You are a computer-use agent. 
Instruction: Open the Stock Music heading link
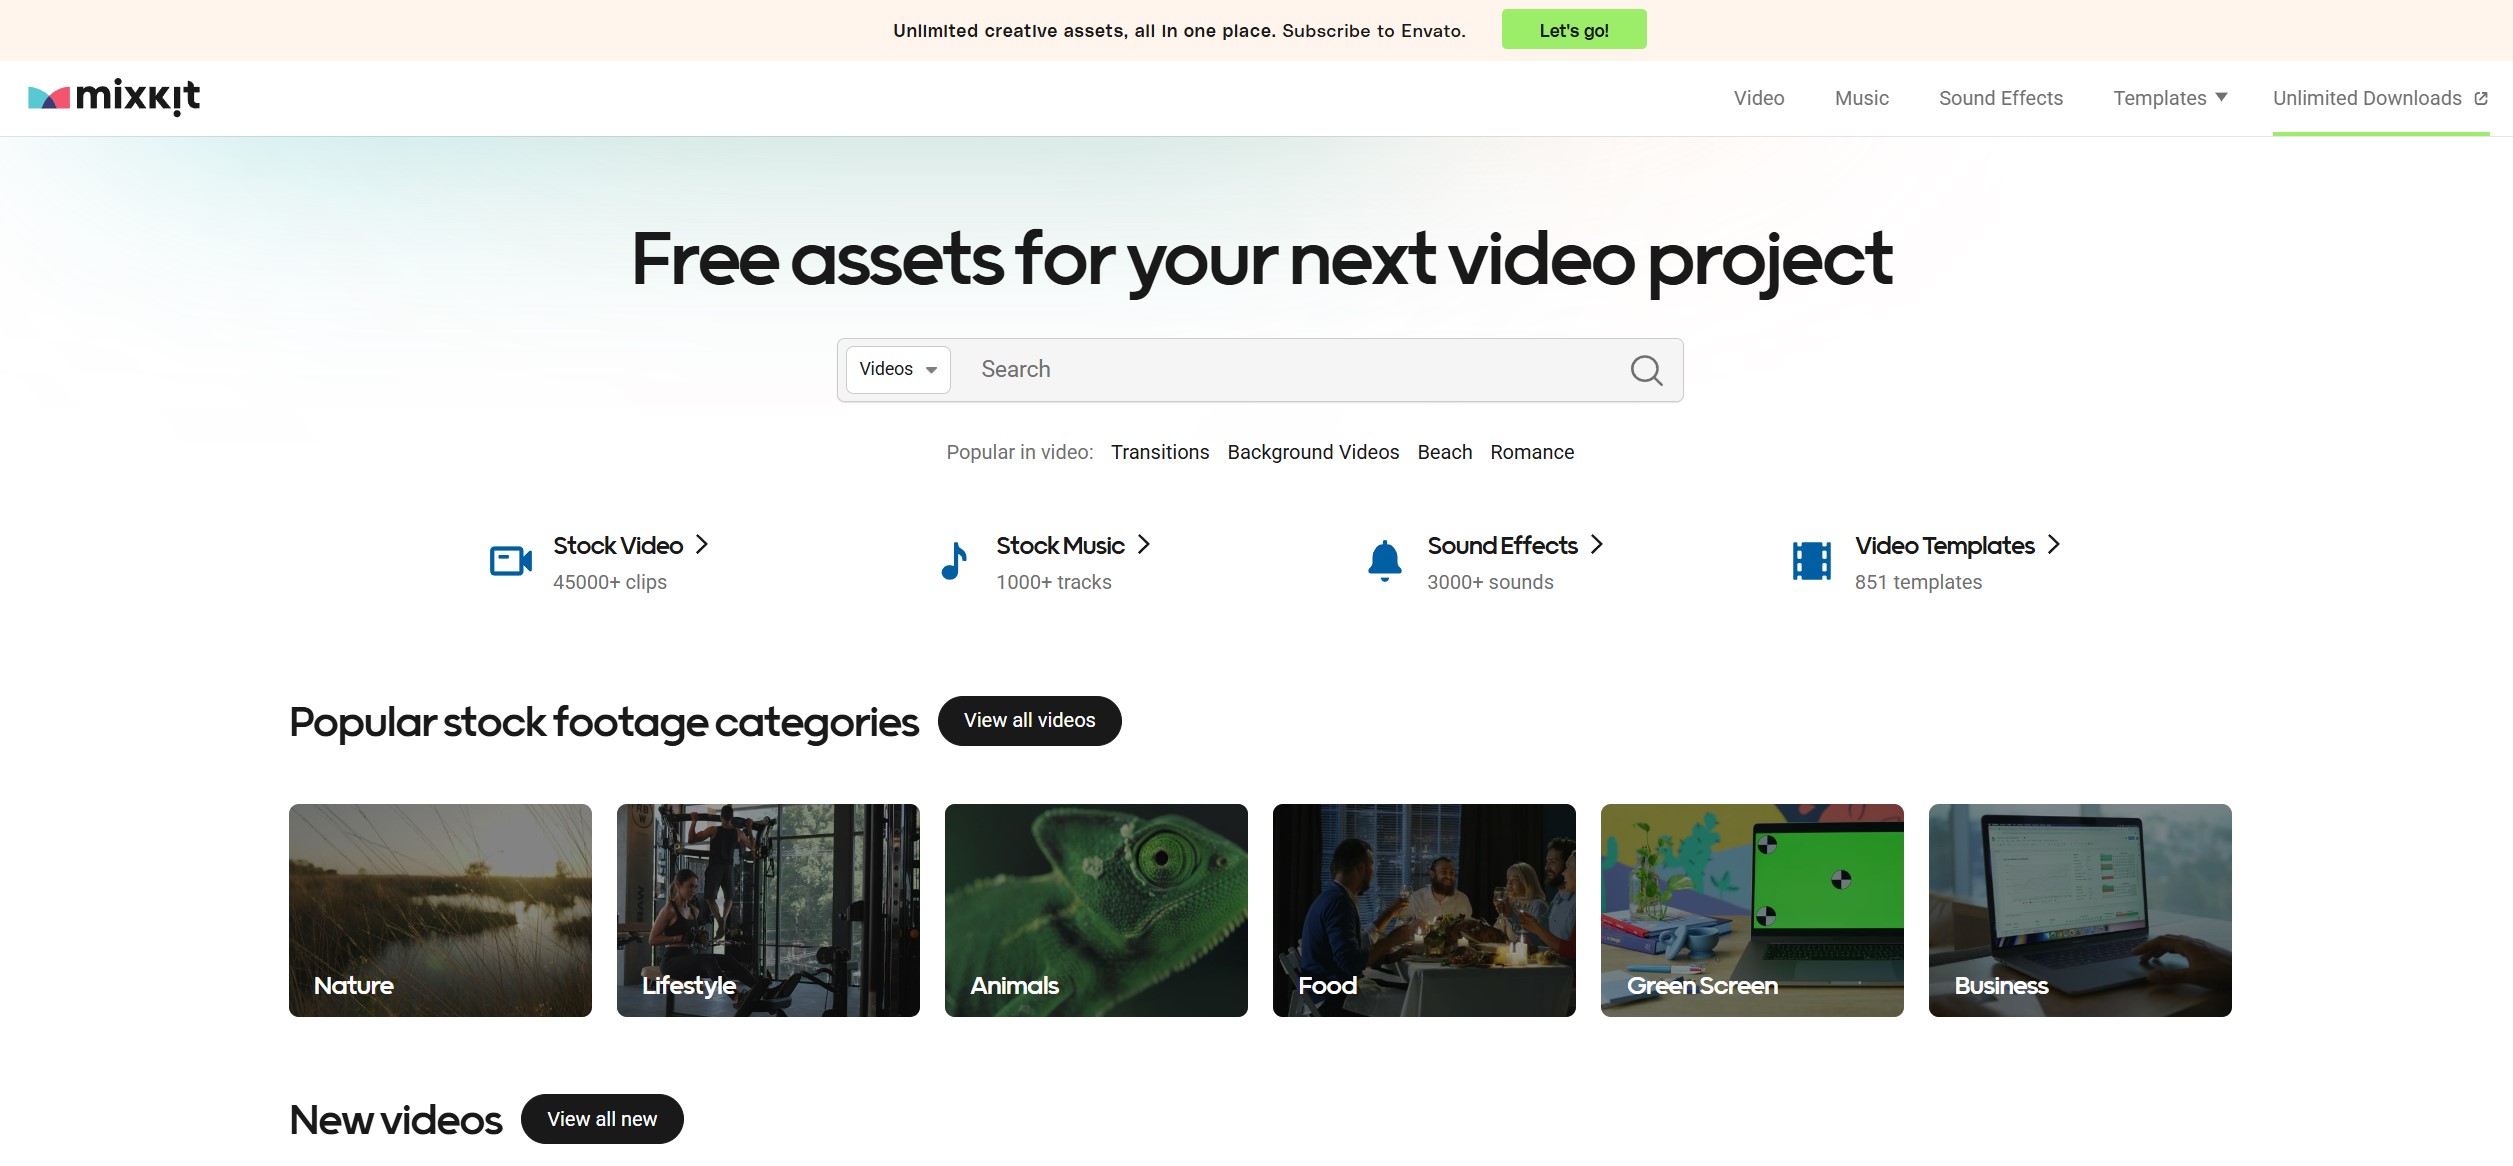1060,545
